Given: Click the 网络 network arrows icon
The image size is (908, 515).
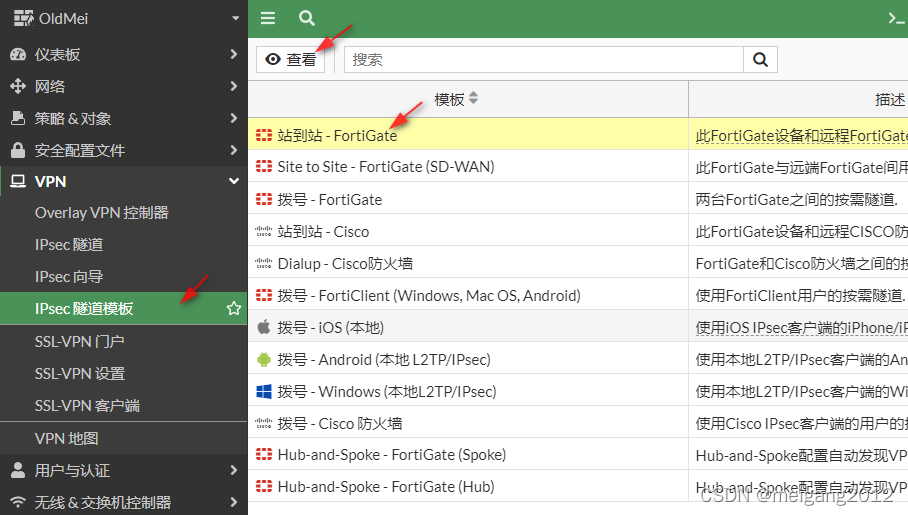Looking at the screenshot, I should (x=18, y=86).
